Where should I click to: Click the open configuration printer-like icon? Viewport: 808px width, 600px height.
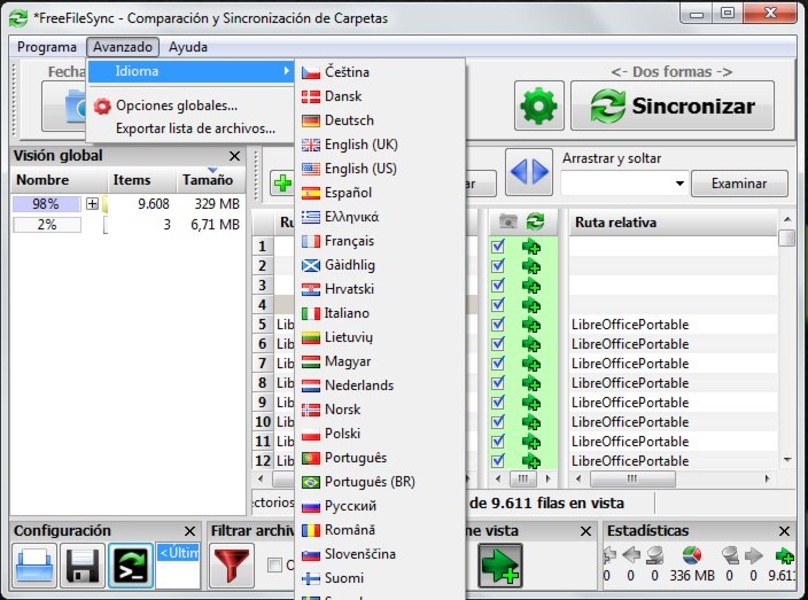click(x=35, y=565)
